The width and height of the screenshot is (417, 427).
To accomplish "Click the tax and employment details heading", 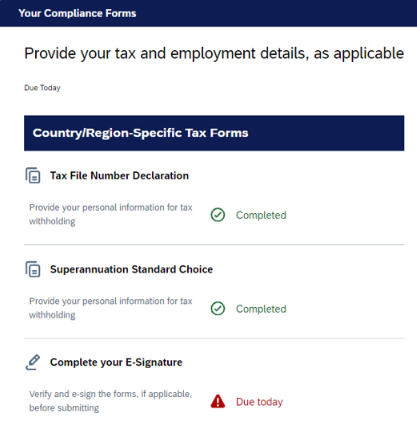I will pos(214,54).
